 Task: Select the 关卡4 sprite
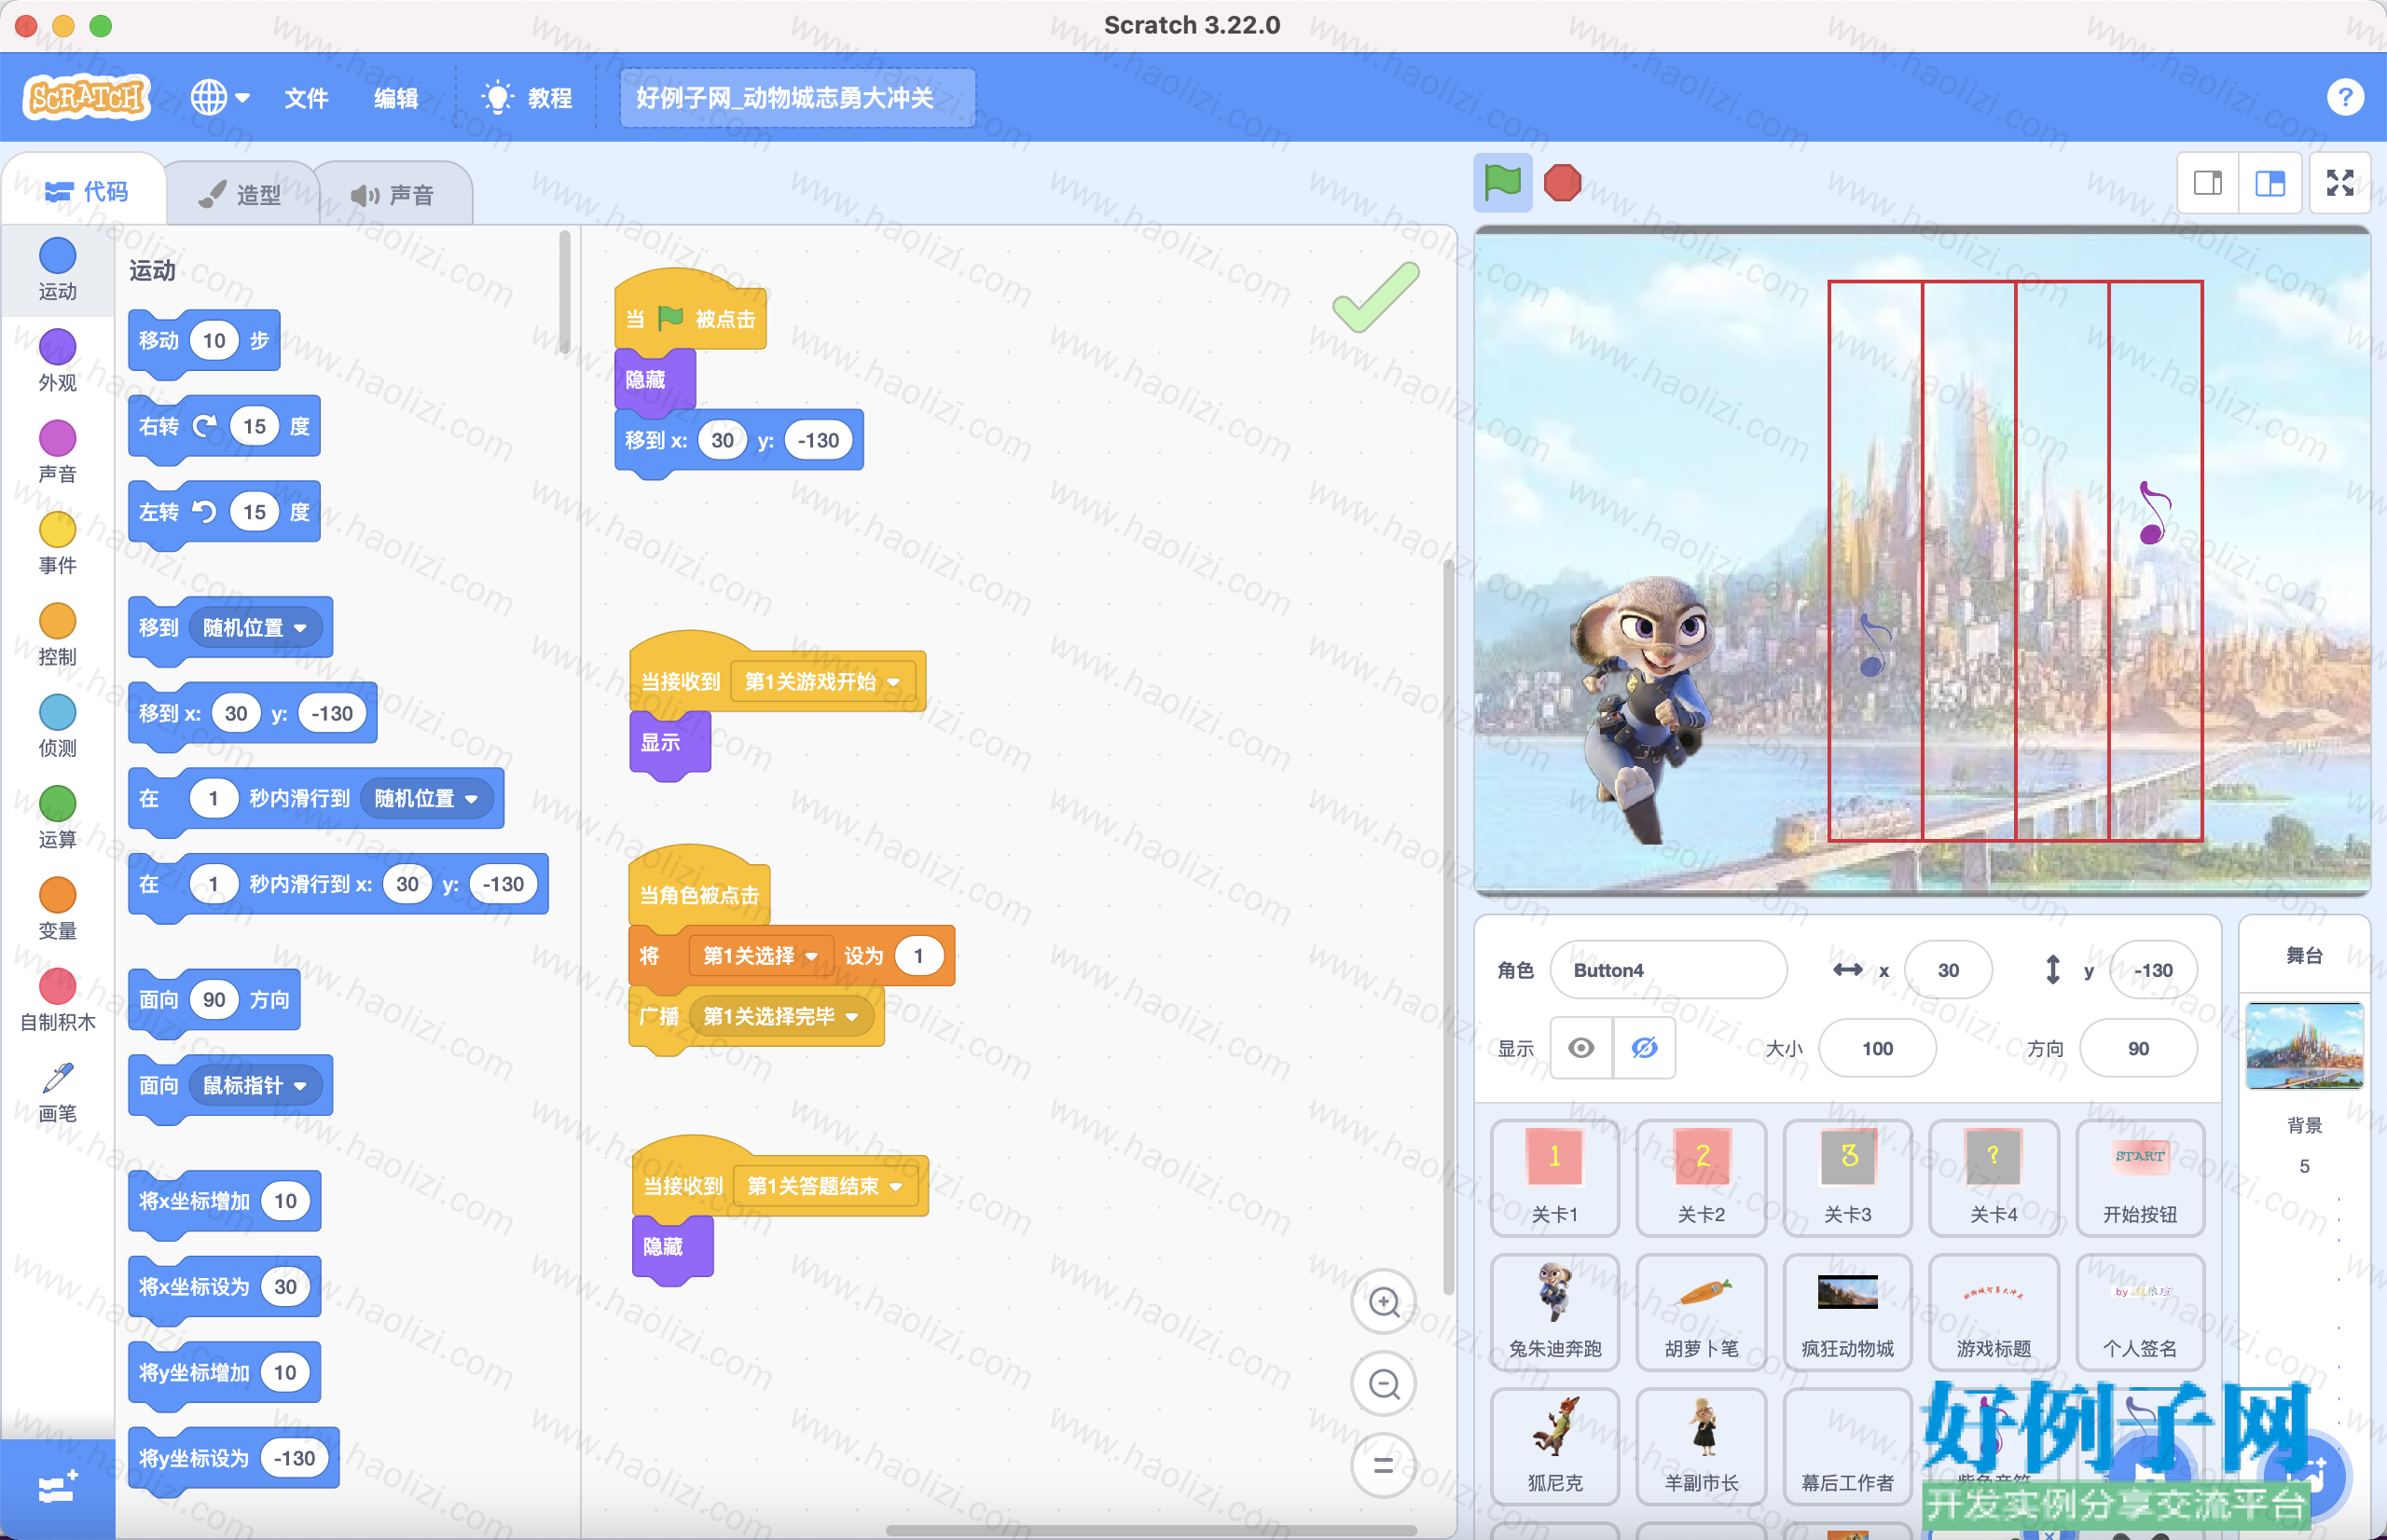pos(1993,1177)
